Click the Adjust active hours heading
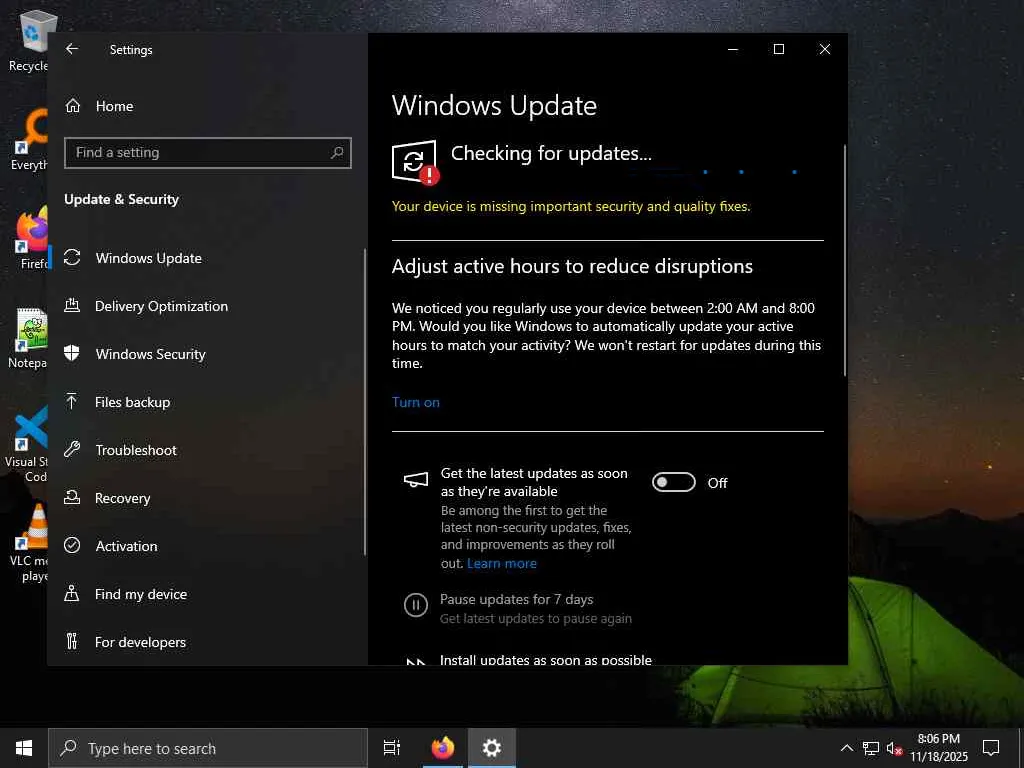 (x=572, y=266)
